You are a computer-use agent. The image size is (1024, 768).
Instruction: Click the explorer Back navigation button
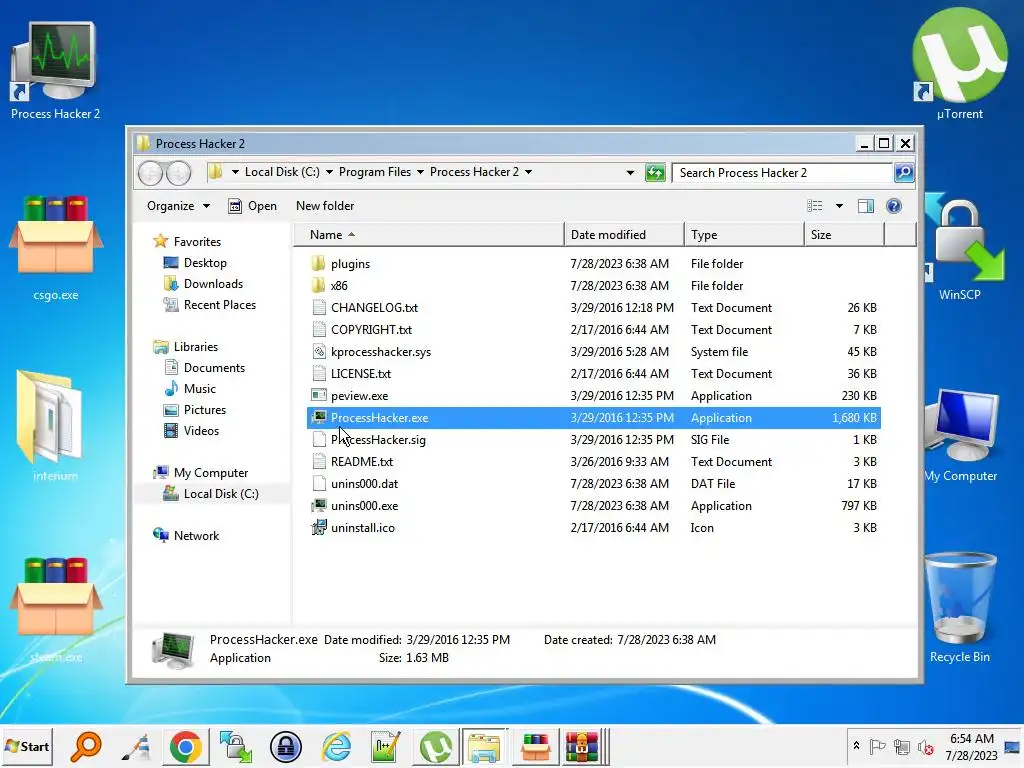click(151, 173)
